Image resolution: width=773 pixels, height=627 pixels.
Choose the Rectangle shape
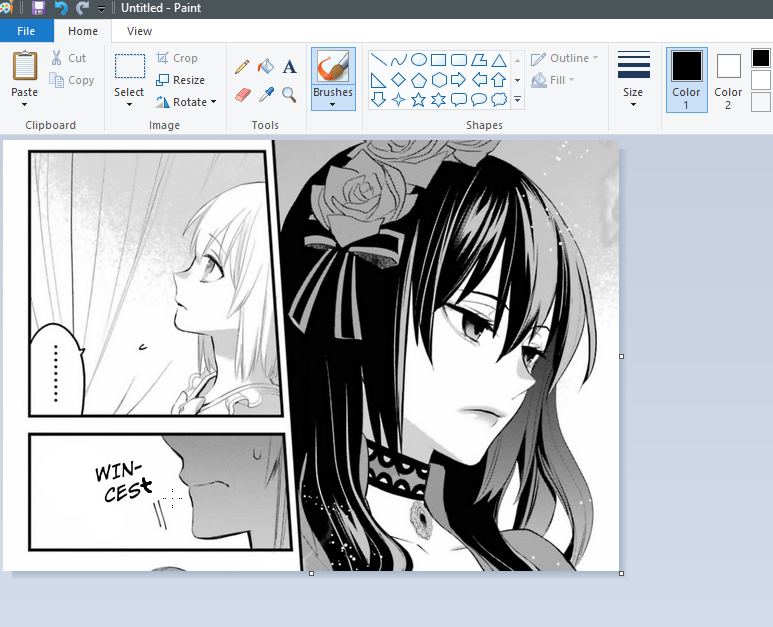coord(438,60)
